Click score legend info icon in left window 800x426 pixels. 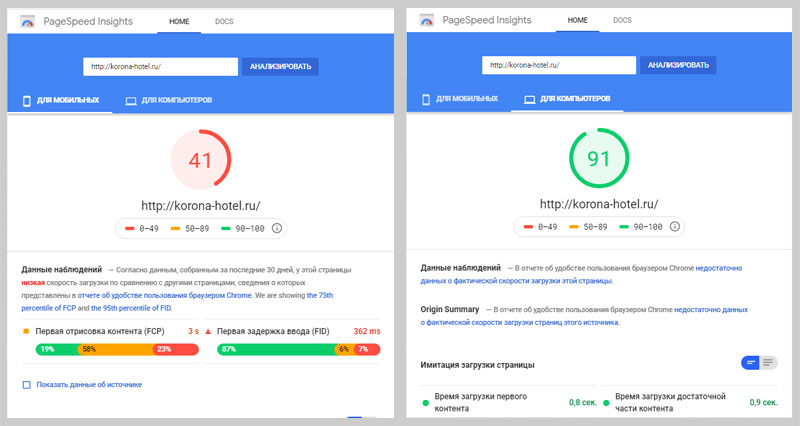(277, 228)
